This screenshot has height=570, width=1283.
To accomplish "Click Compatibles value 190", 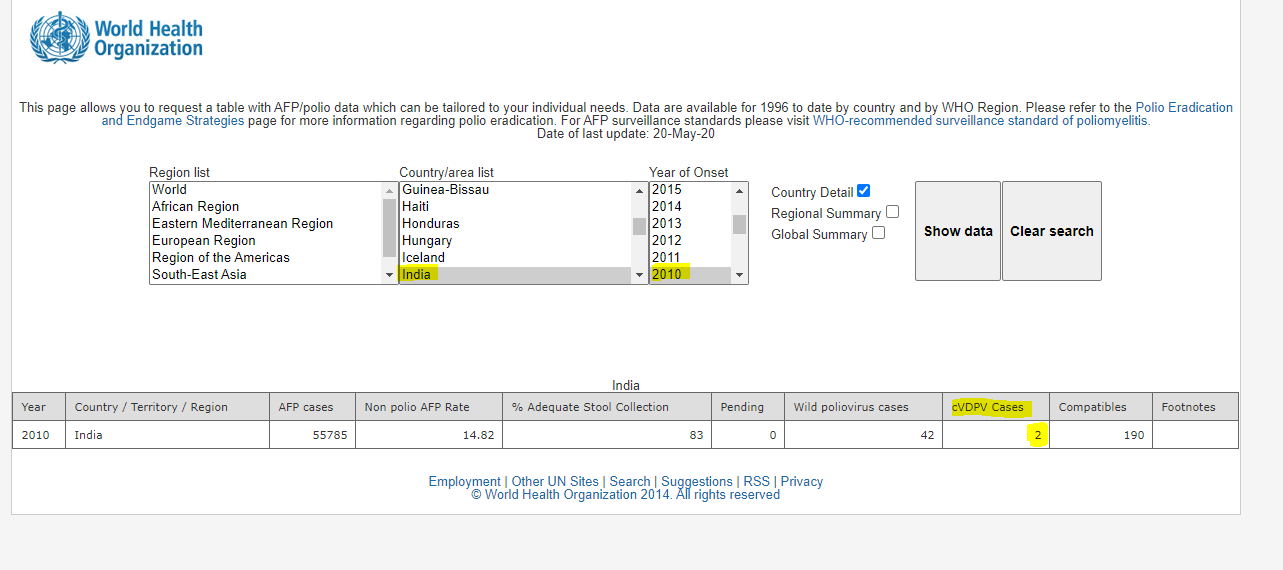I will click(x=1101, y=435).
